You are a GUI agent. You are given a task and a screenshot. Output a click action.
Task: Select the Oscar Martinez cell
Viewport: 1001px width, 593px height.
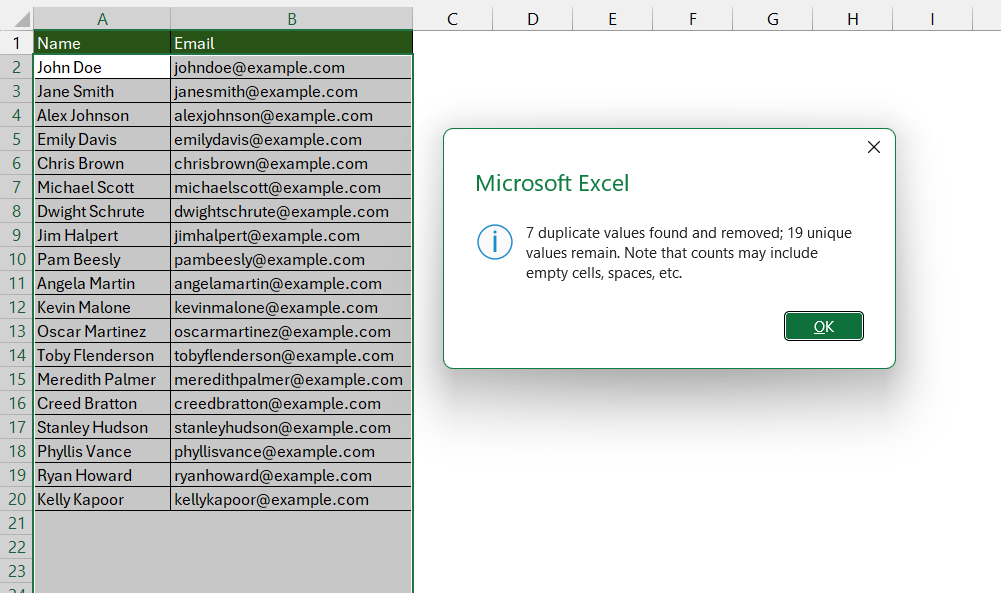(102, 331)
